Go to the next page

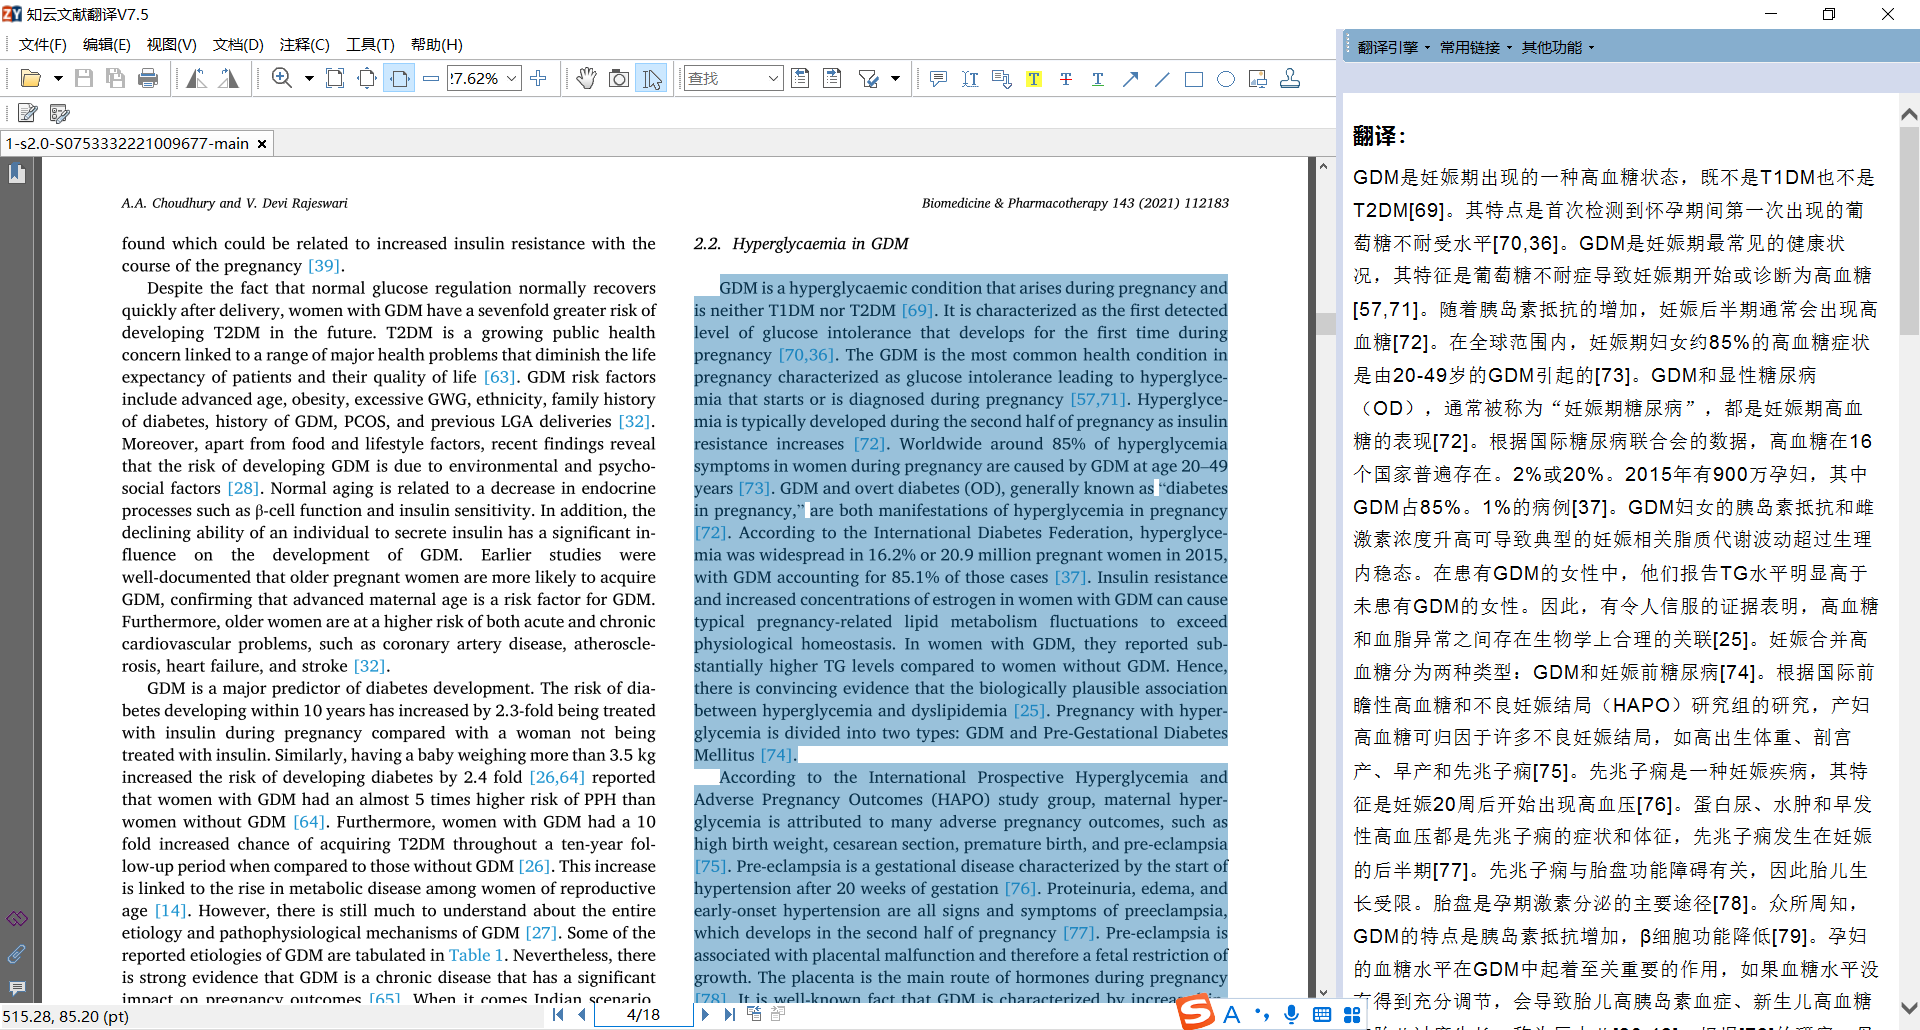point(706,1014)
